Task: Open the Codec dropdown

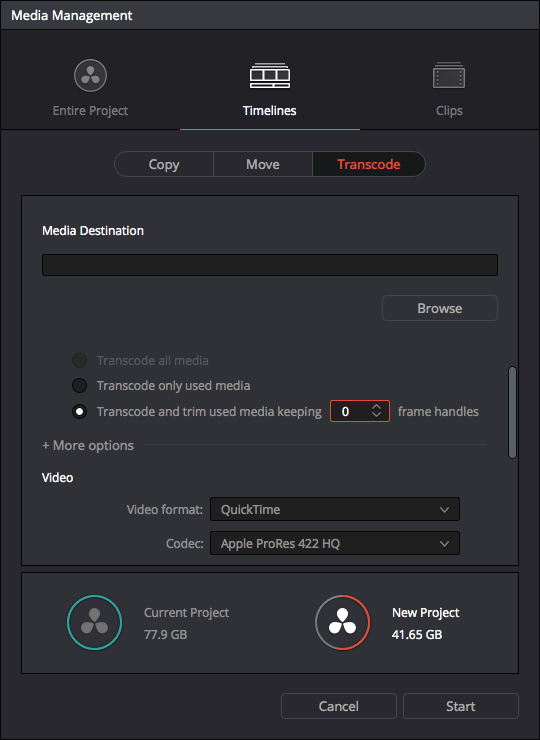Action: (335, 543)
